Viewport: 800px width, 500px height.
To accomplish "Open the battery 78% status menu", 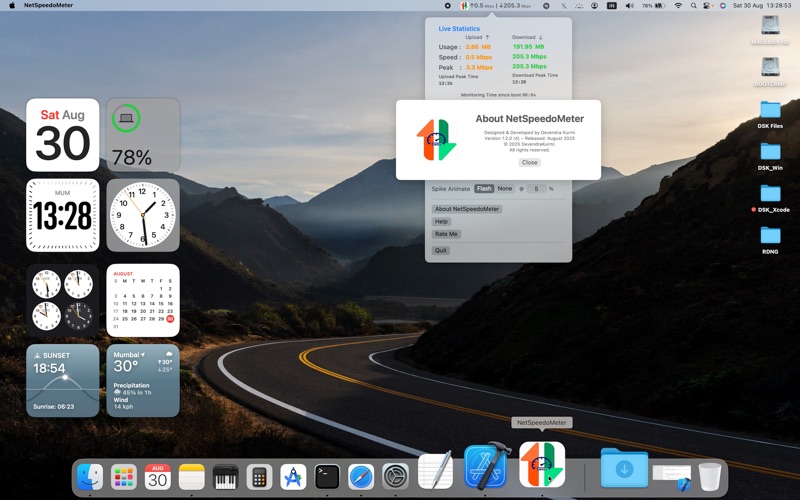I will click(x=654, y=6).
